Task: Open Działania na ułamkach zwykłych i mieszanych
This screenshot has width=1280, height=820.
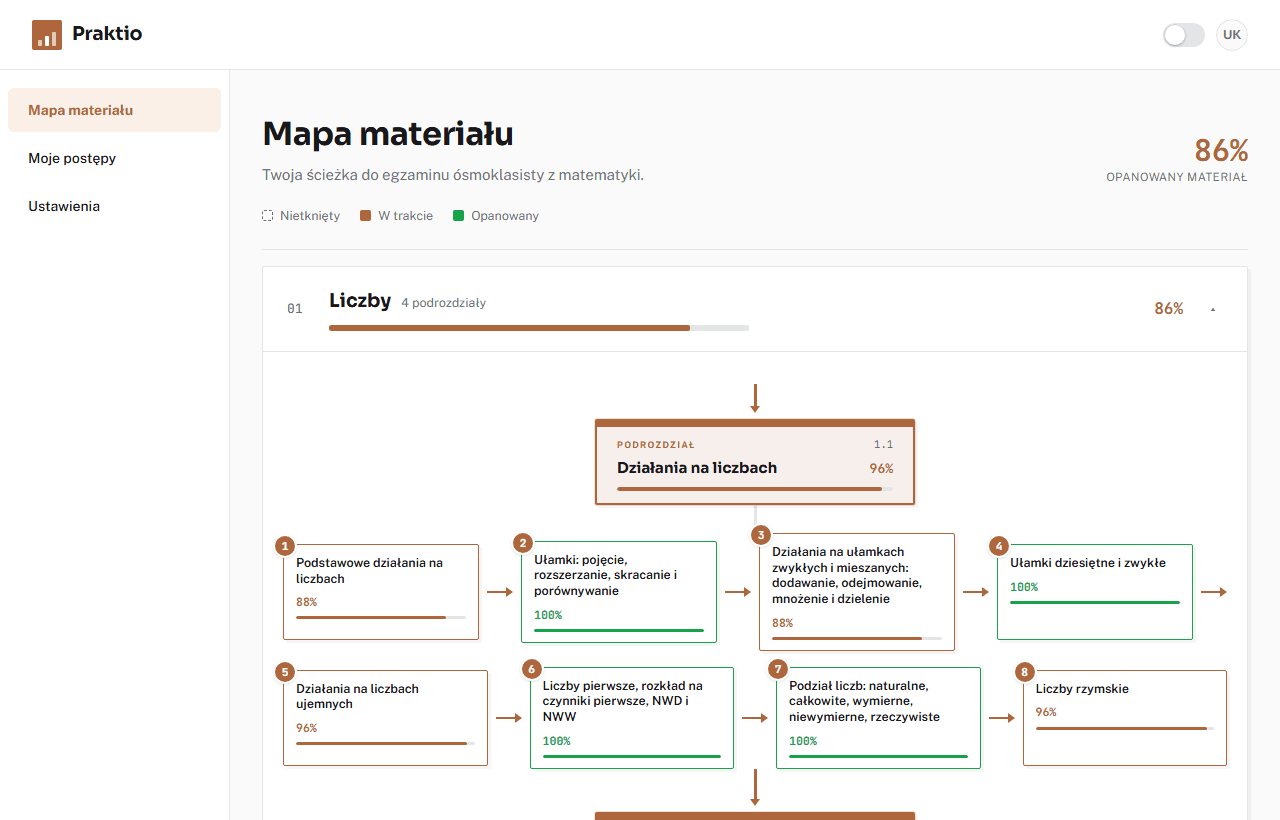Action: [857, 592]
